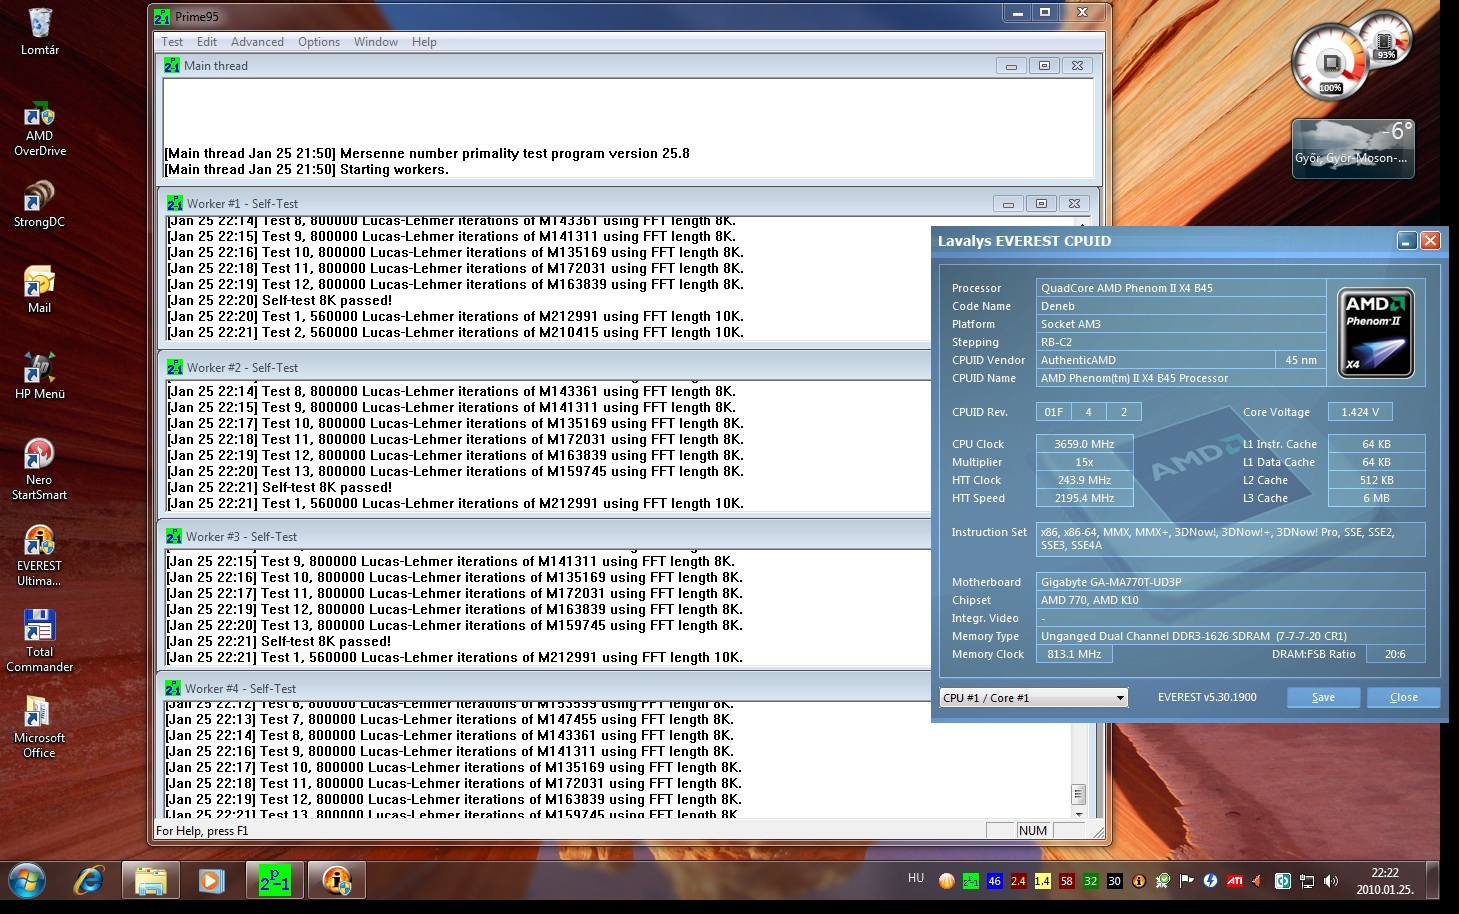
Task: Click the Core Voltage value 1.424 V
Action: click(1360, 412)
